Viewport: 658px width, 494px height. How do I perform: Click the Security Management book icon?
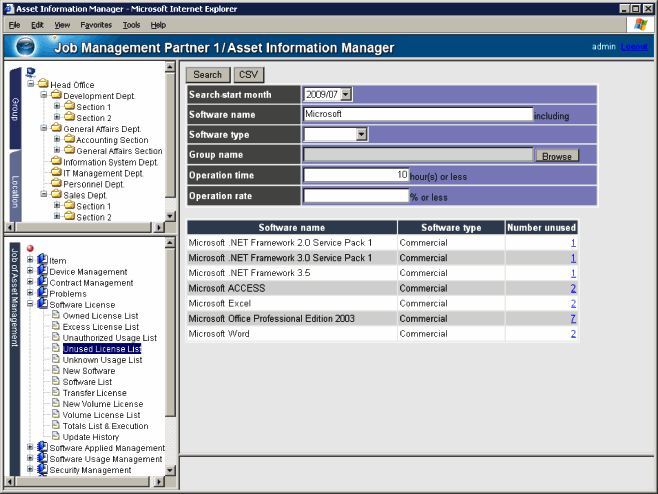pyautogui.click(x=42, y=470)
